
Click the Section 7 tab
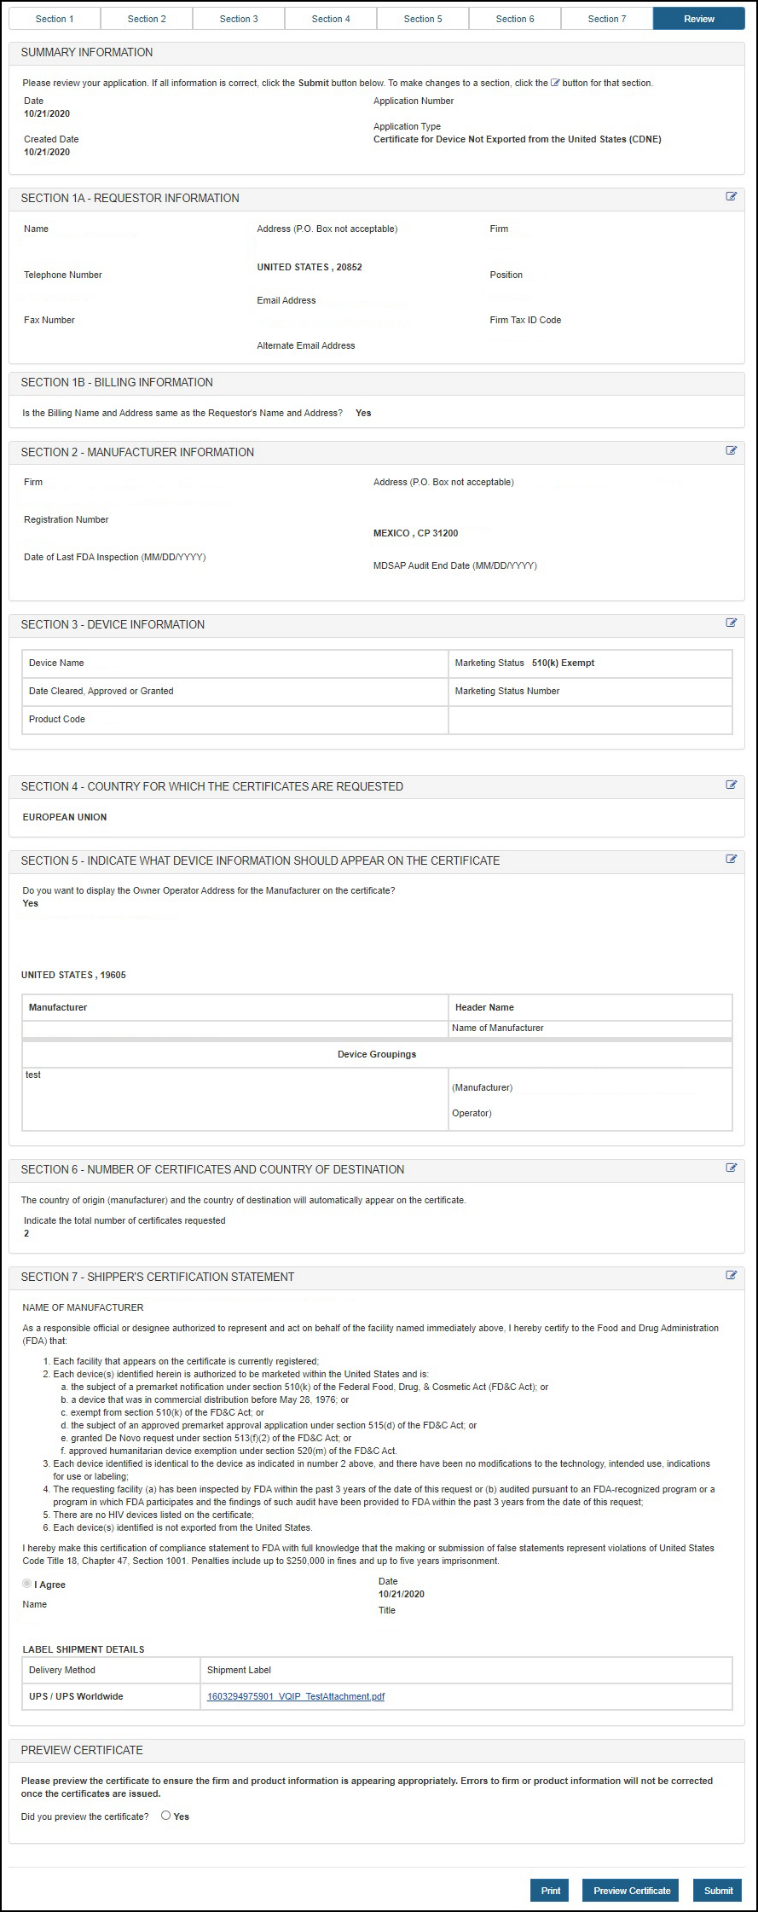[607, 19]
